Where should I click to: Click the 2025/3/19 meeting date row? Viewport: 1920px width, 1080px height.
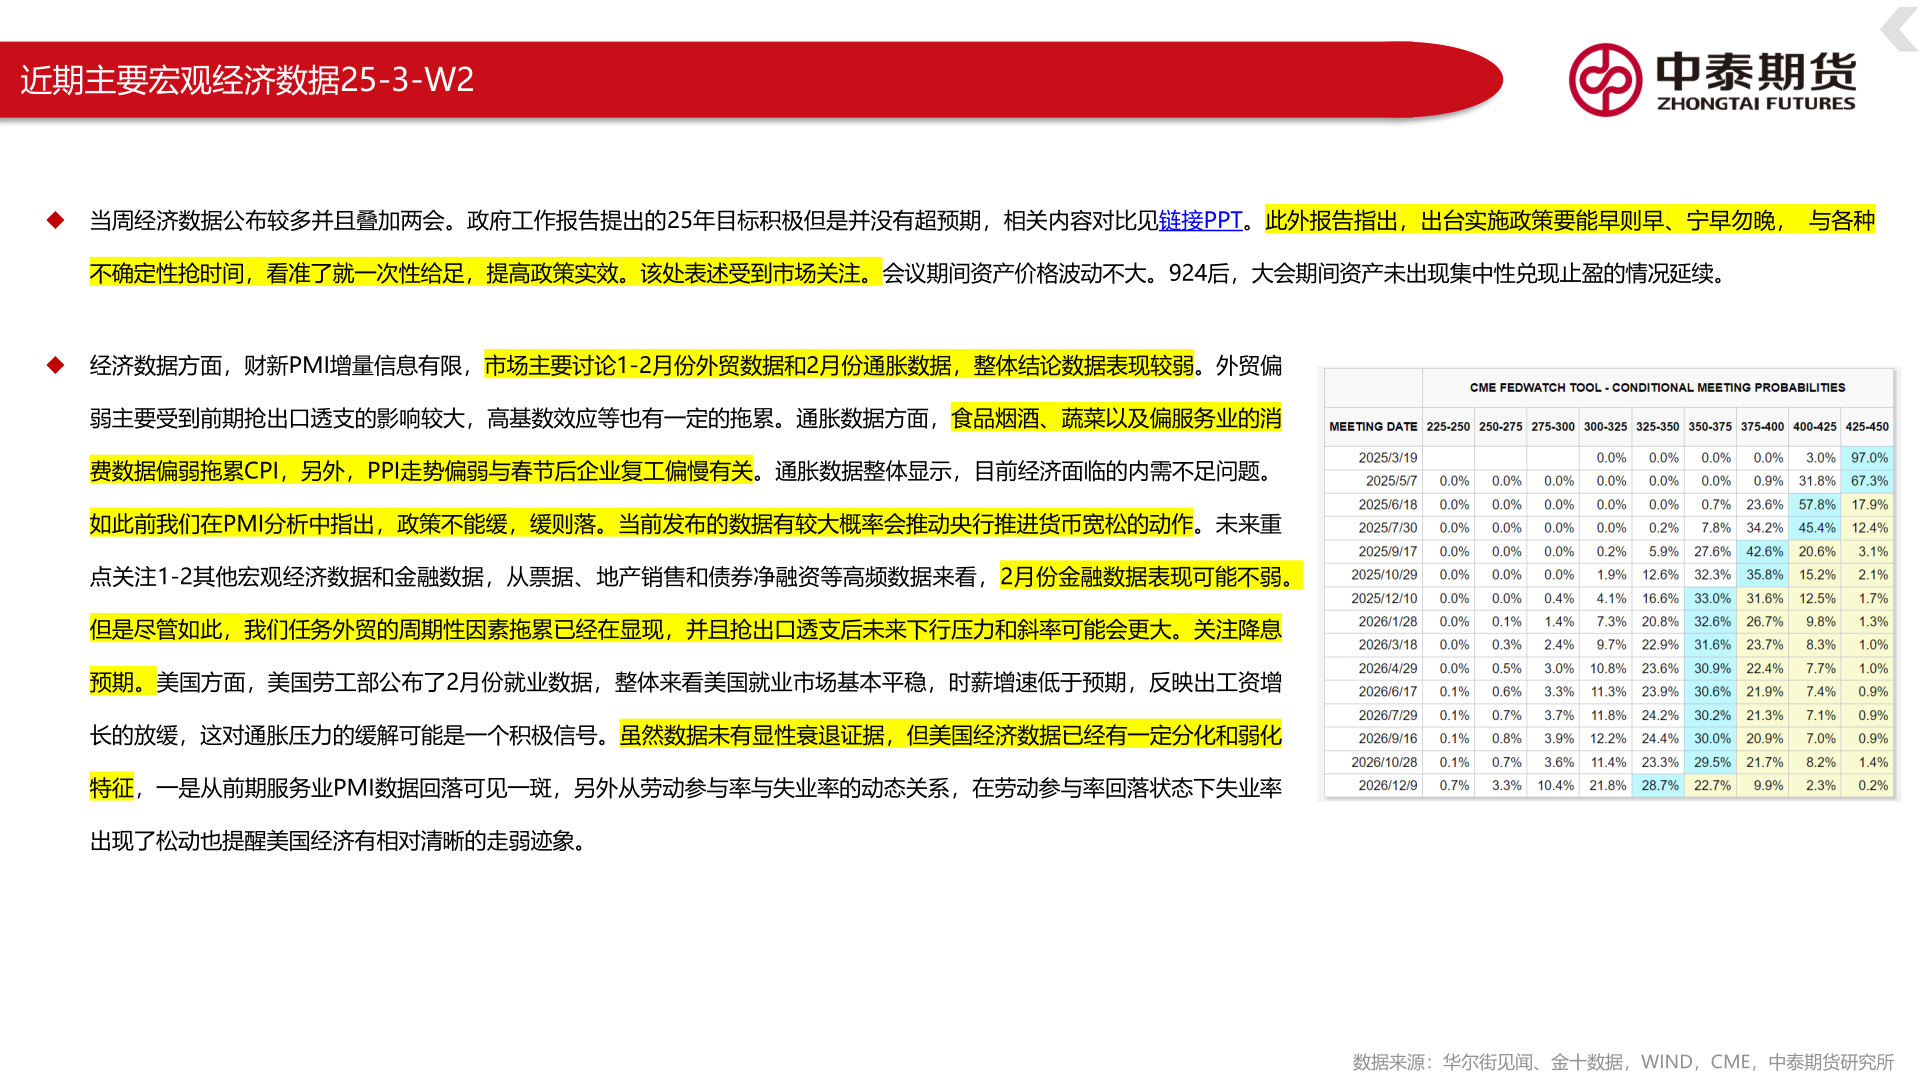click(1387, 458)
